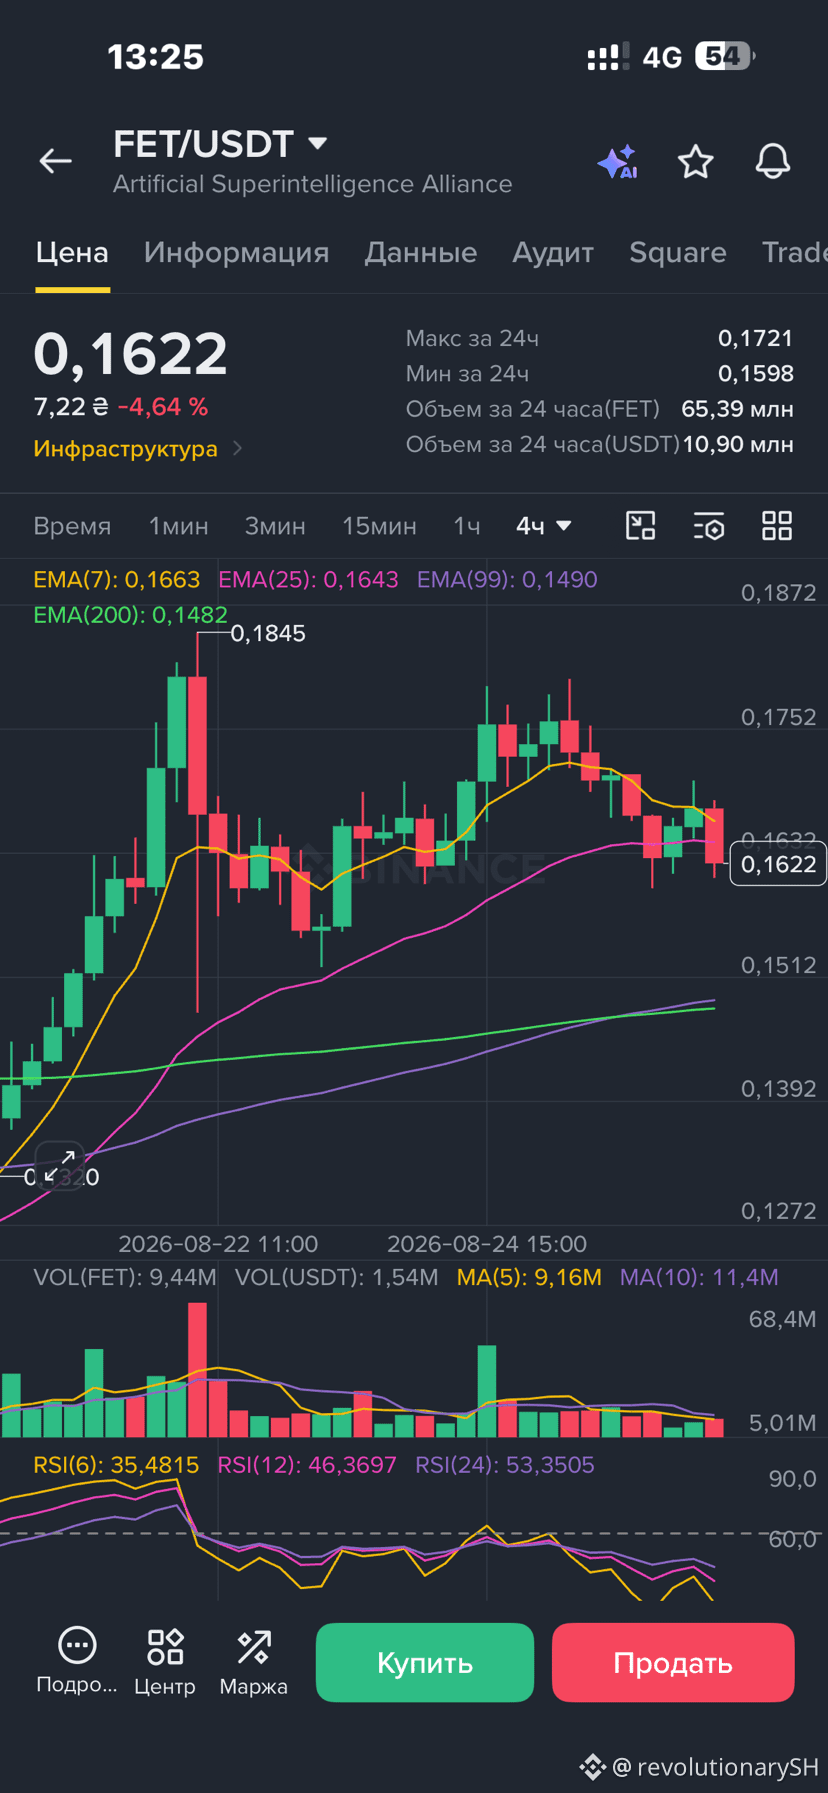Tap the Мин за 24ч value 0,1598
The height and width of the screenshot is (1793, 828).
click(755, 373)
